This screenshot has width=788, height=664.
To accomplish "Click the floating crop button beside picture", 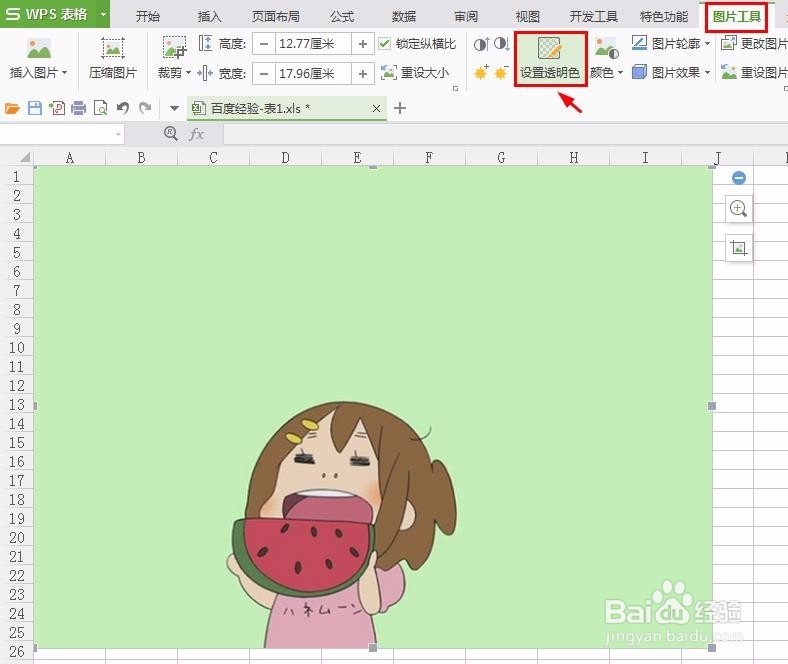I will click(738, 247).
